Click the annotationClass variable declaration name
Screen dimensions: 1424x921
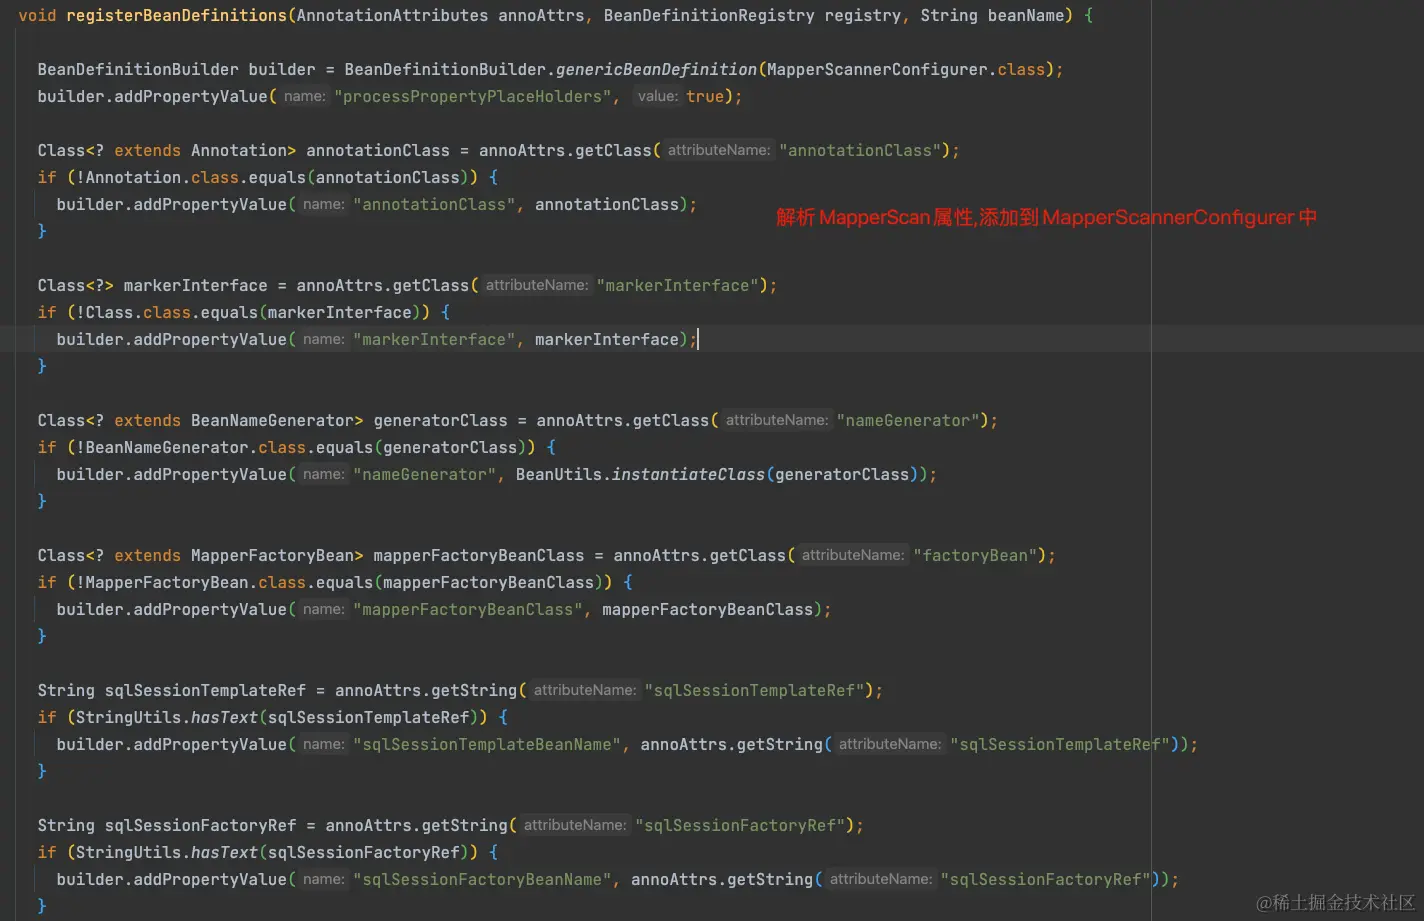click(377, 150)
